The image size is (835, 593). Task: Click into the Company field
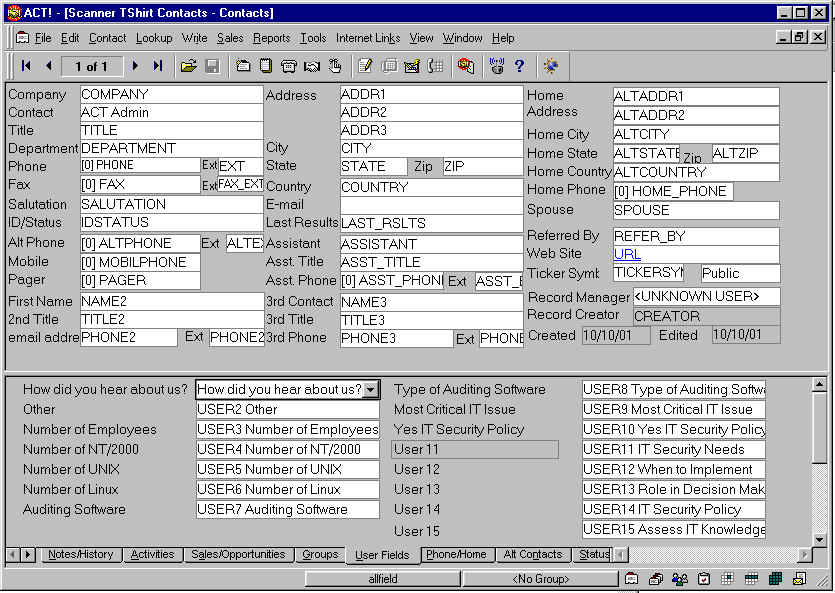171,94
